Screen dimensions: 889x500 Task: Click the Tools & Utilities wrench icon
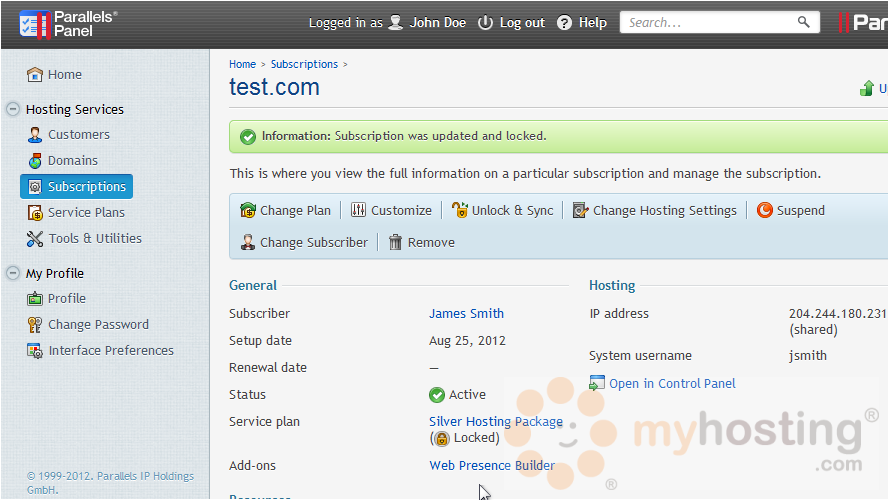click(x=35, y=239)
